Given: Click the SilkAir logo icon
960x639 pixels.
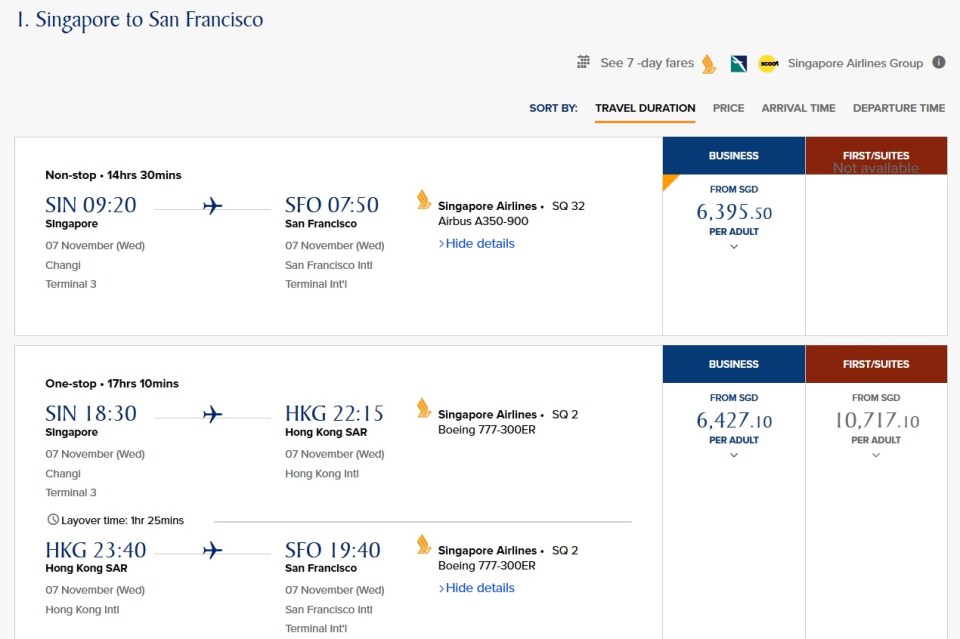Looking at the screenshot, I should click(739, 64).
